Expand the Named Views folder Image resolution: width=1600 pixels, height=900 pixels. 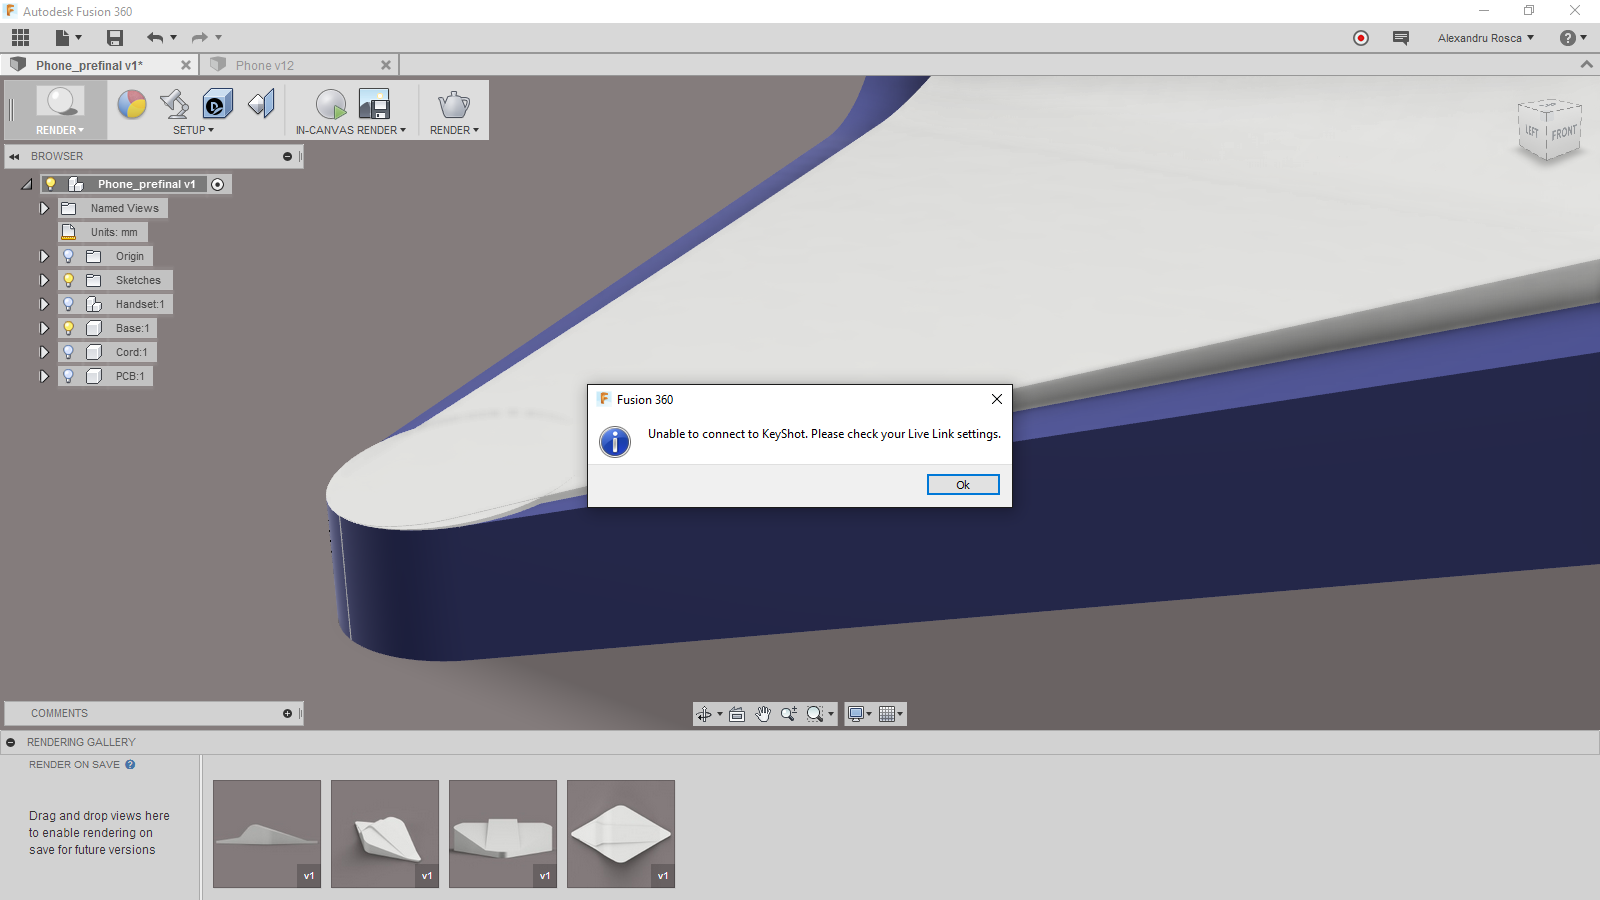[x=44, y=207]
